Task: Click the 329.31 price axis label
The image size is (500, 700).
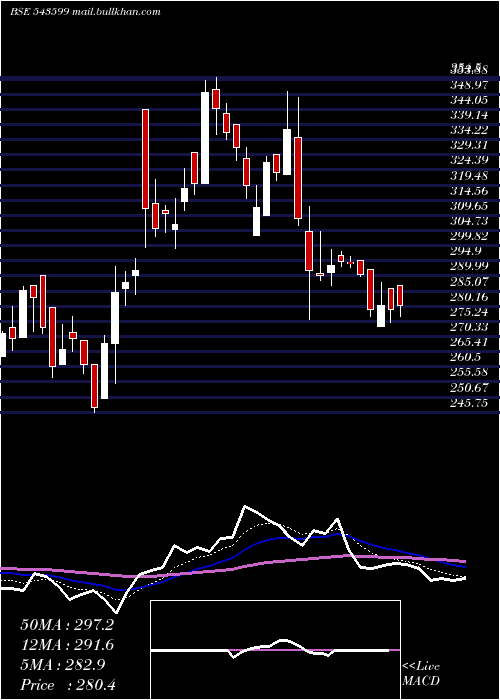Action: [469, 145]
